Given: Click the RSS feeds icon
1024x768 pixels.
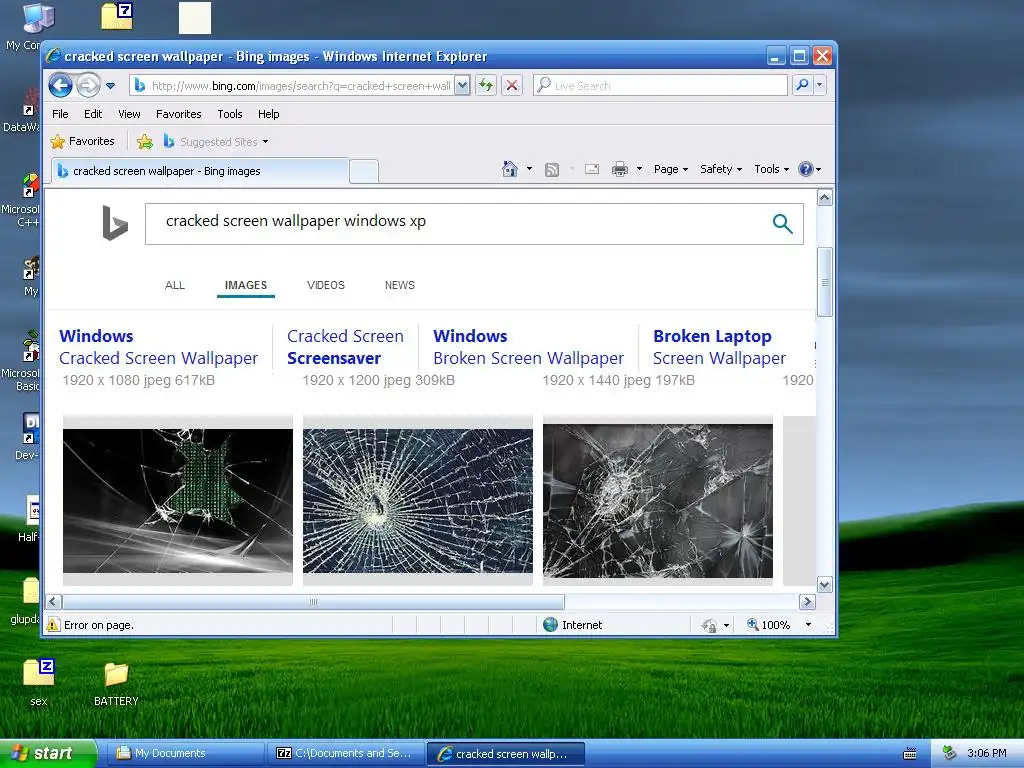Looking at the screenshot, I should tap(552, 170).
